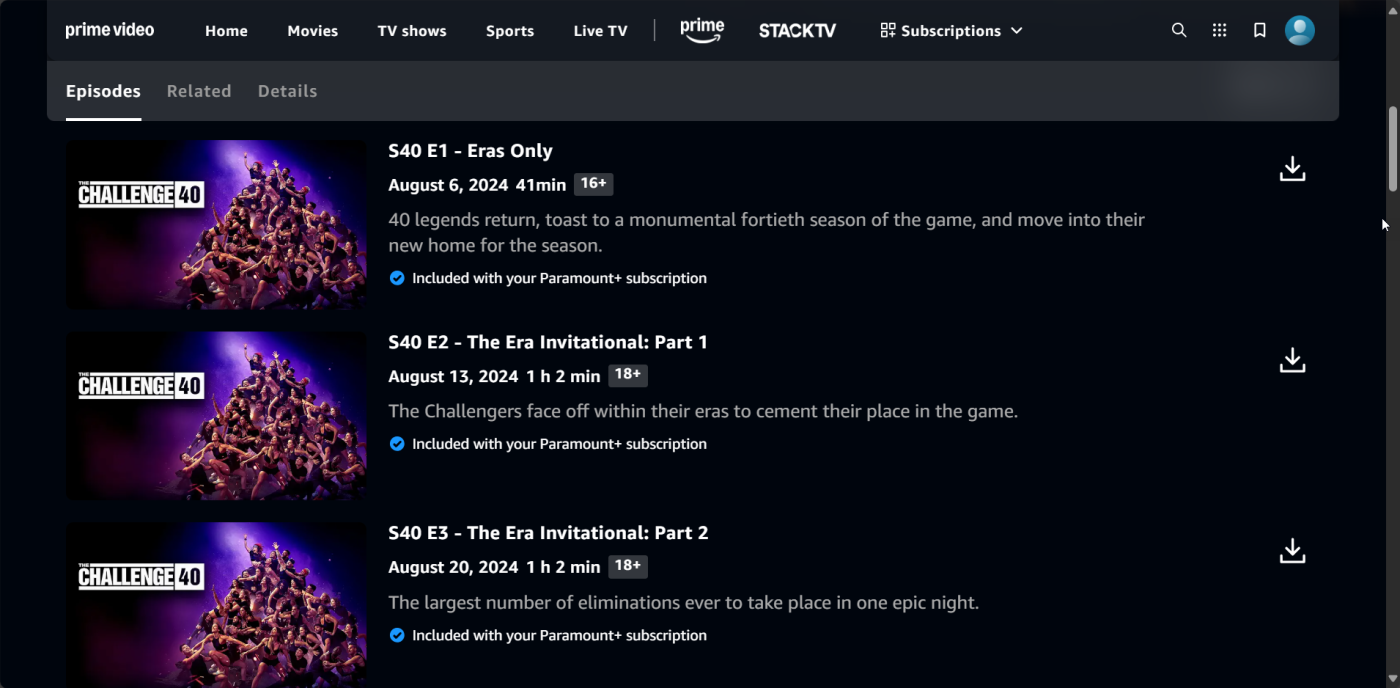This screenshot has width=1400, height=688.
Task: Go to the Prime Video home logo
Action: tap(110, 30)
